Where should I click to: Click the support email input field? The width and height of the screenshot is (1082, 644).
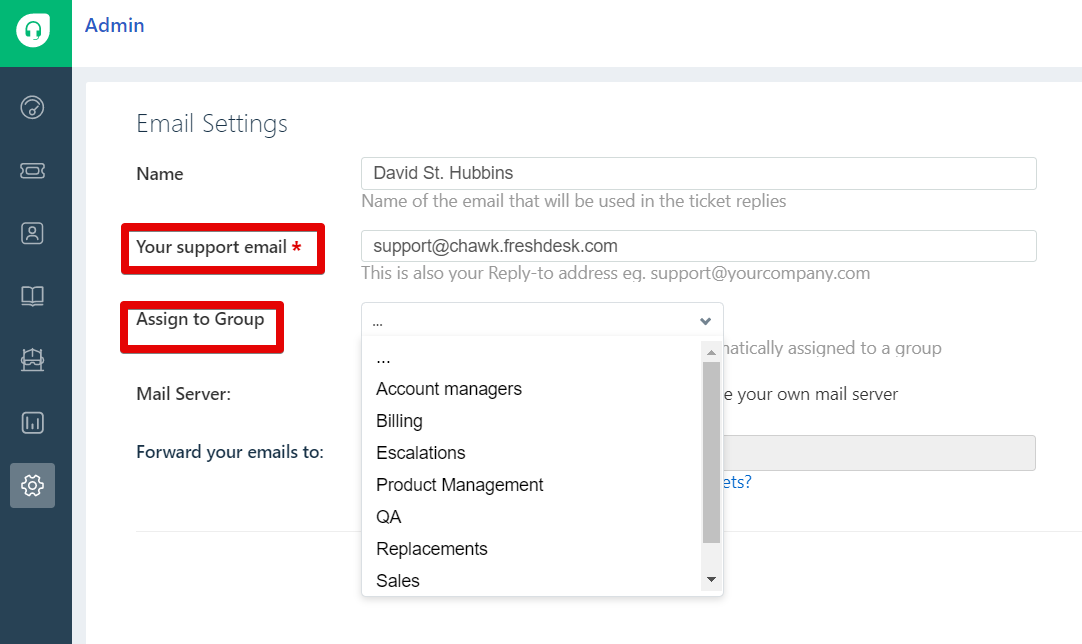(698, 246)
